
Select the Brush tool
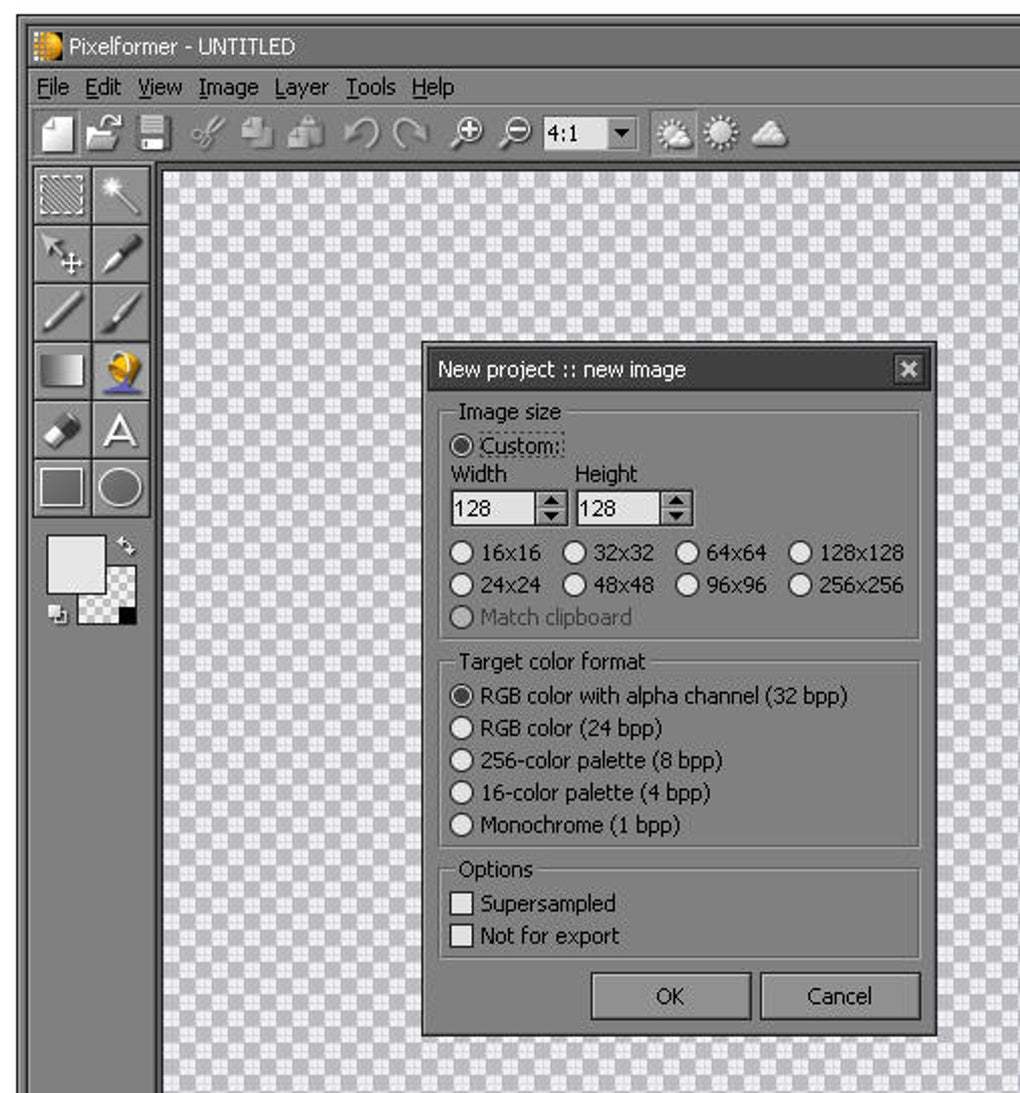(121, 312)
